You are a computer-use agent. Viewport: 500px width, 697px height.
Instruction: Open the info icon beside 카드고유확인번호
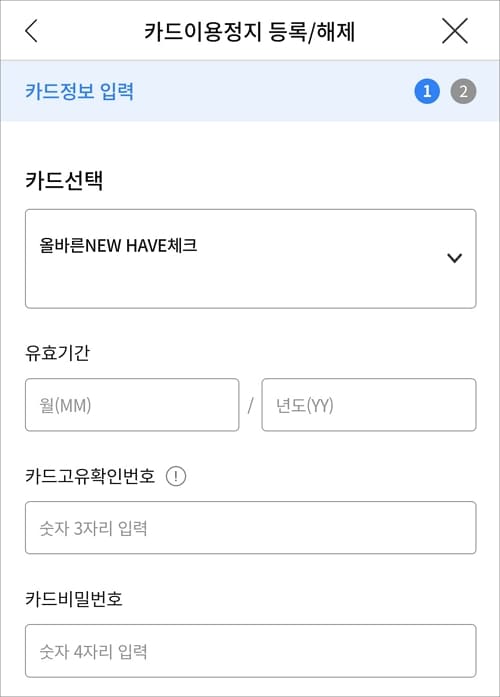(176, 476)
